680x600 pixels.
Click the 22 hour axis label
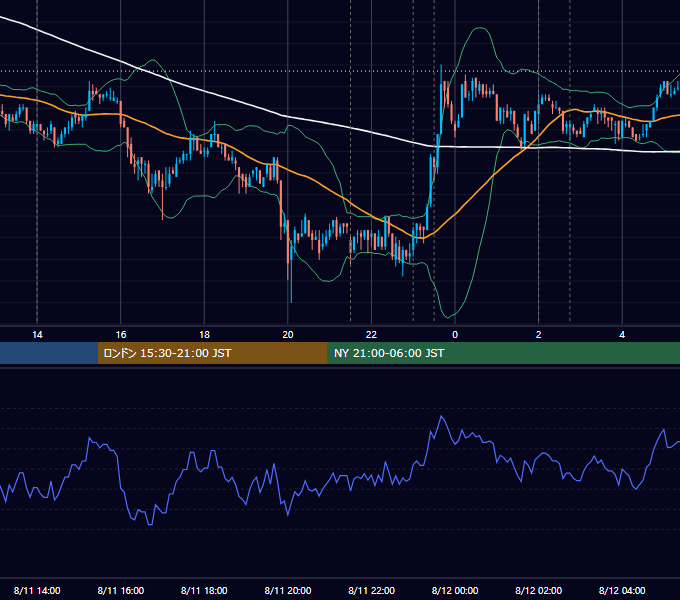click(x=371, y=335)
